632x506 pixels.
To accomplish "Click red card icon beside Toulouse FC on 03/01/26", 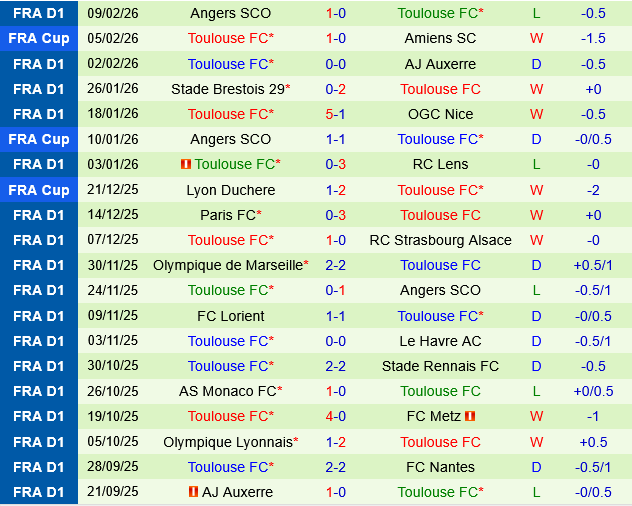I will [186, 164].
